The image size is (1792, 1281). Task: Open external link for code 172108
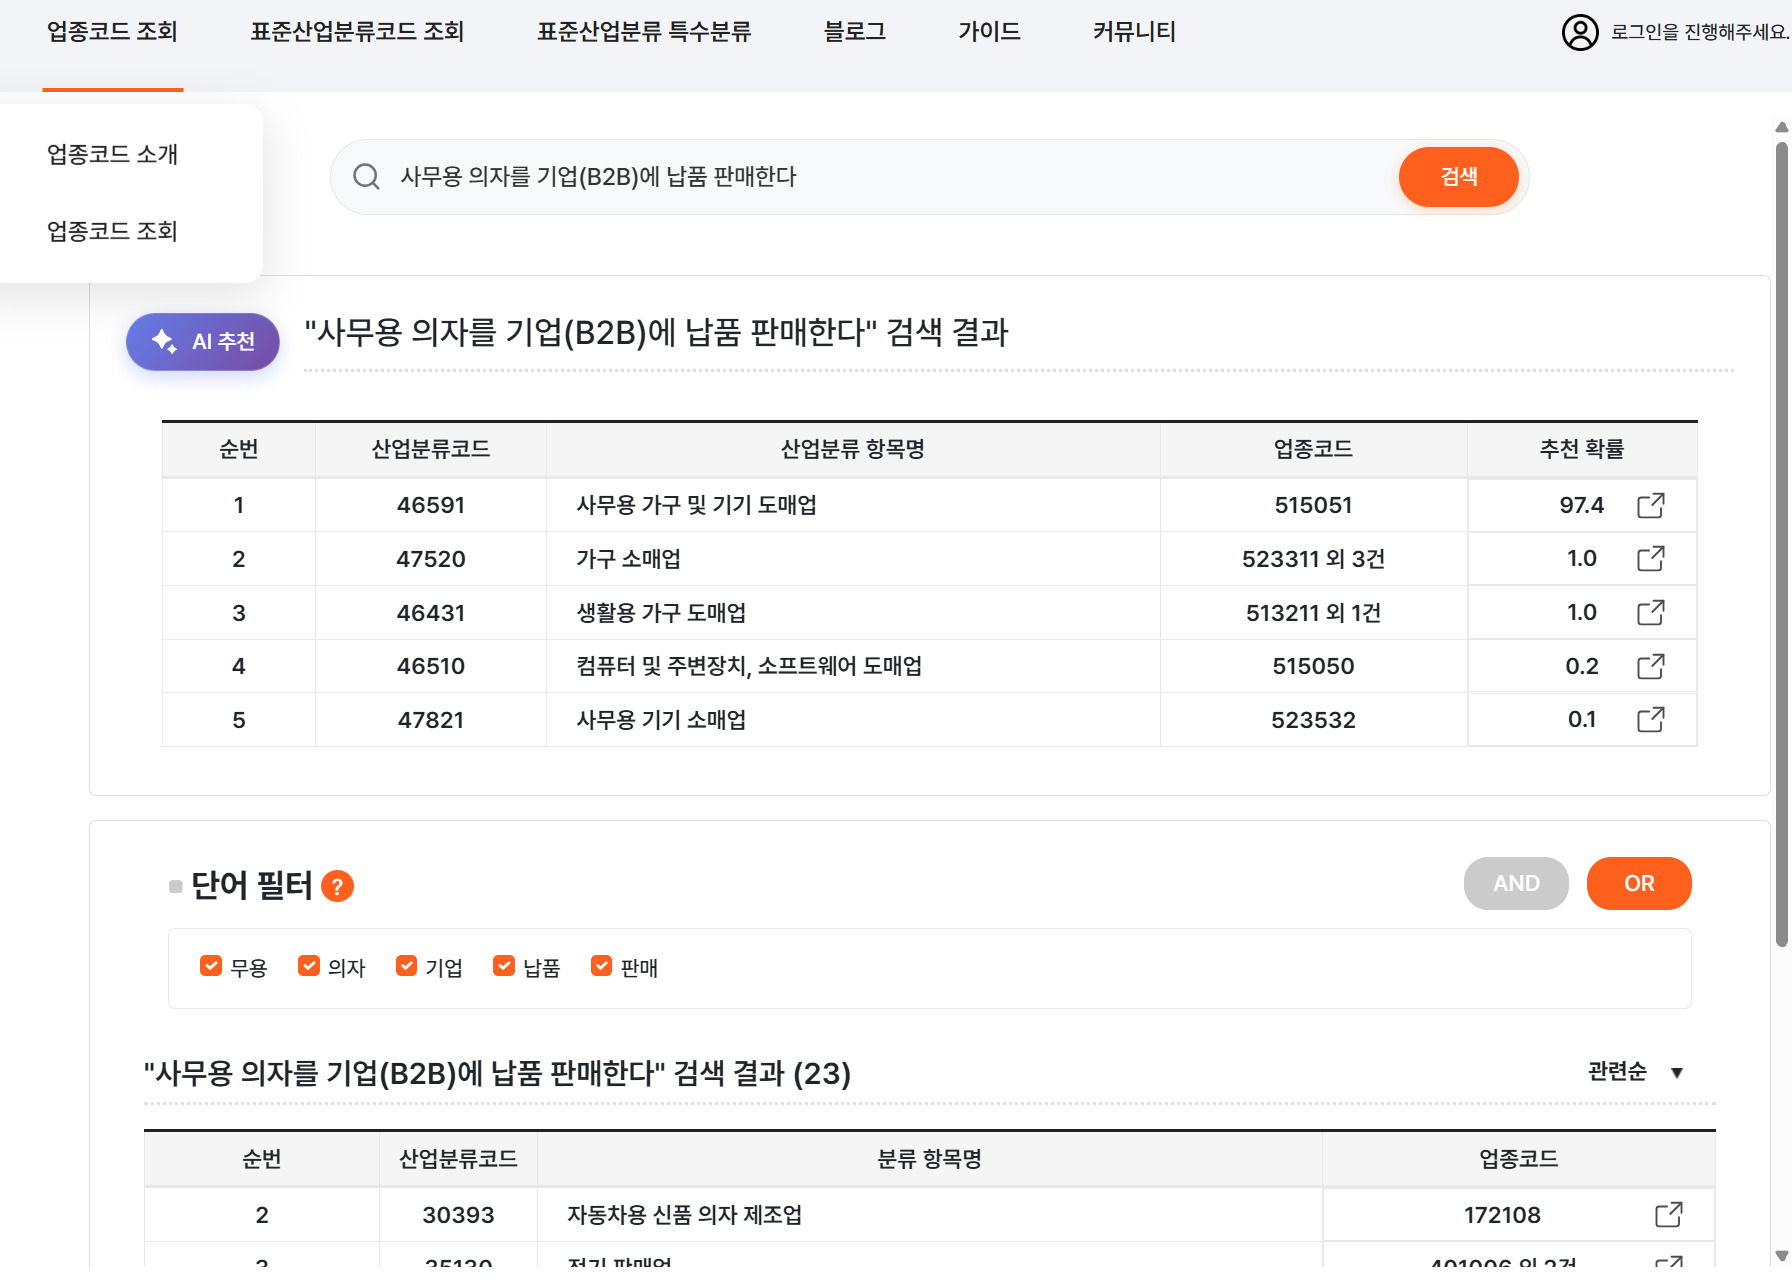1667,1214
